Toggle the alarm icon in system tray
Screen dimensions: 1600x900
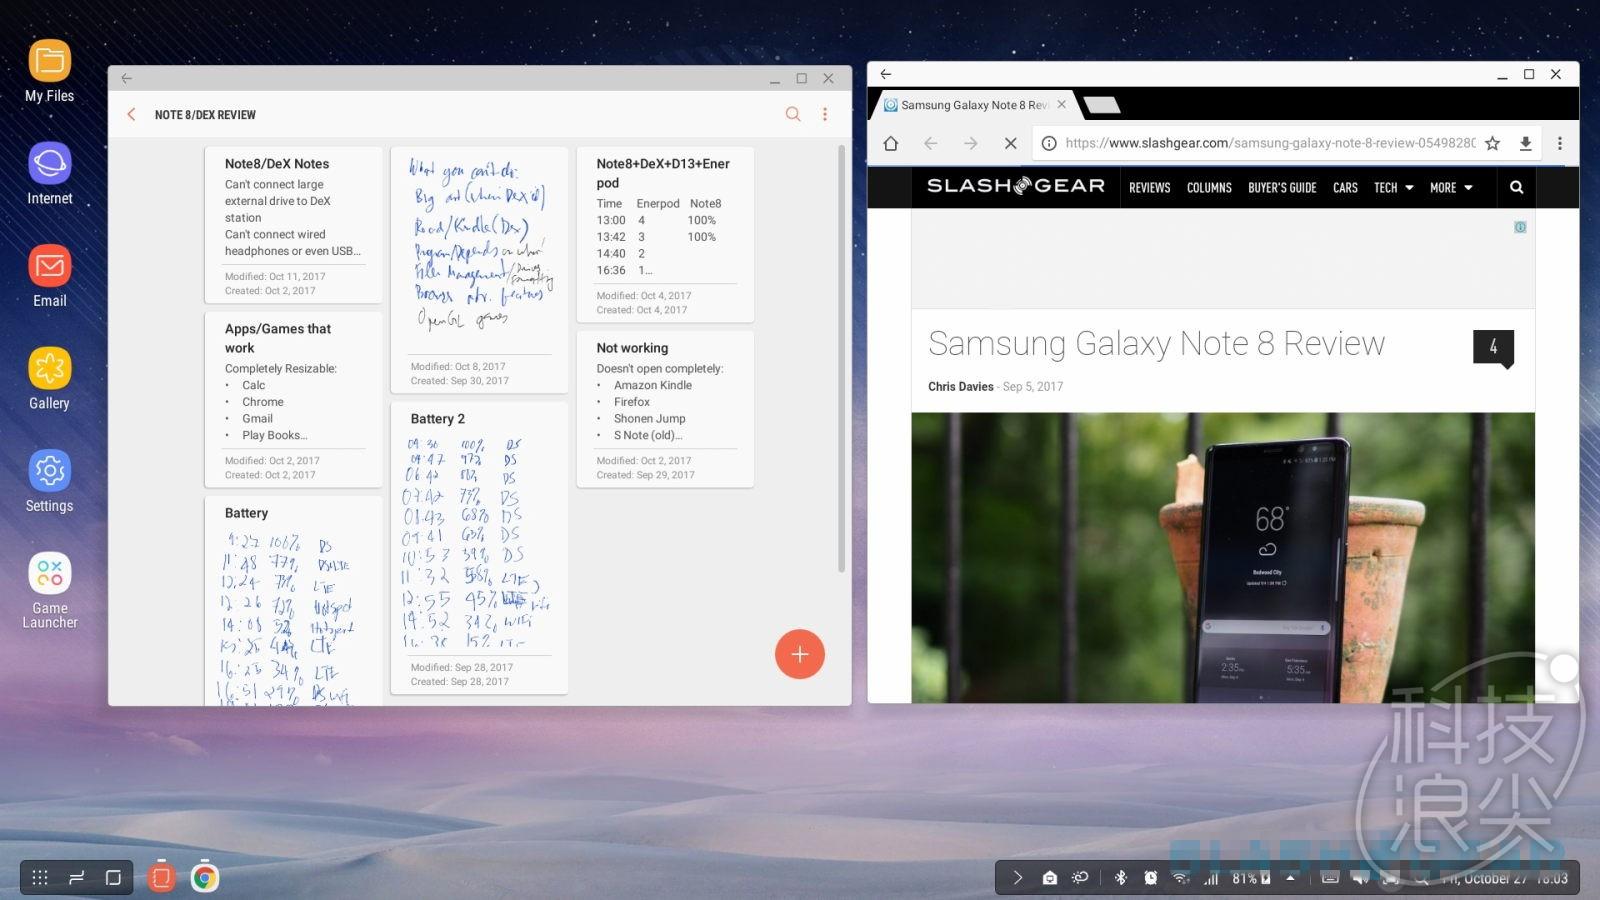tap(1150, 877)
